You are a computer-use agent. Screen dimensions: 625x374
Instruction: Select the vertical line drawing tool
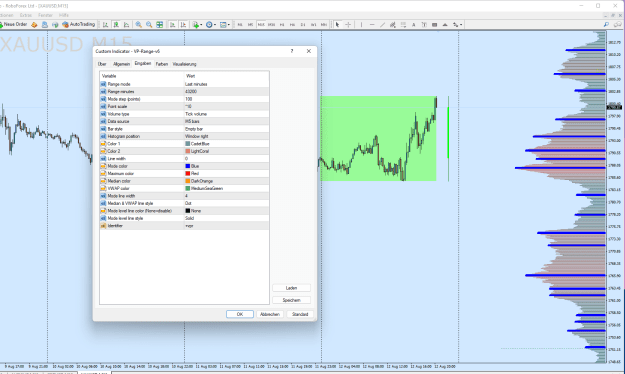coord(361,25)
